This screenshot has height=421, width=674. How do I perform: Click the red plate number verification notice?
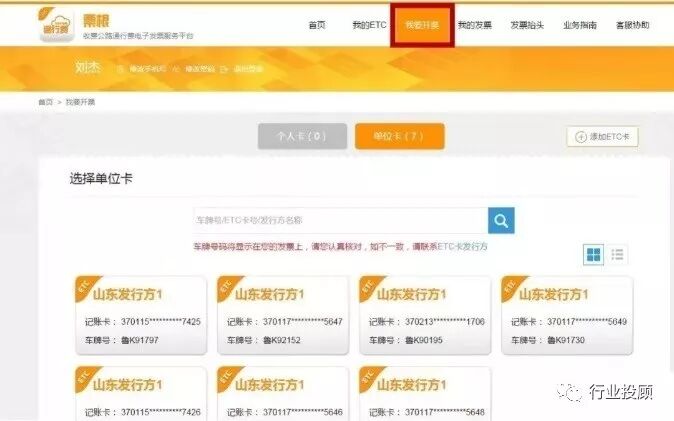pyautogui.click(x=340, y=247)
